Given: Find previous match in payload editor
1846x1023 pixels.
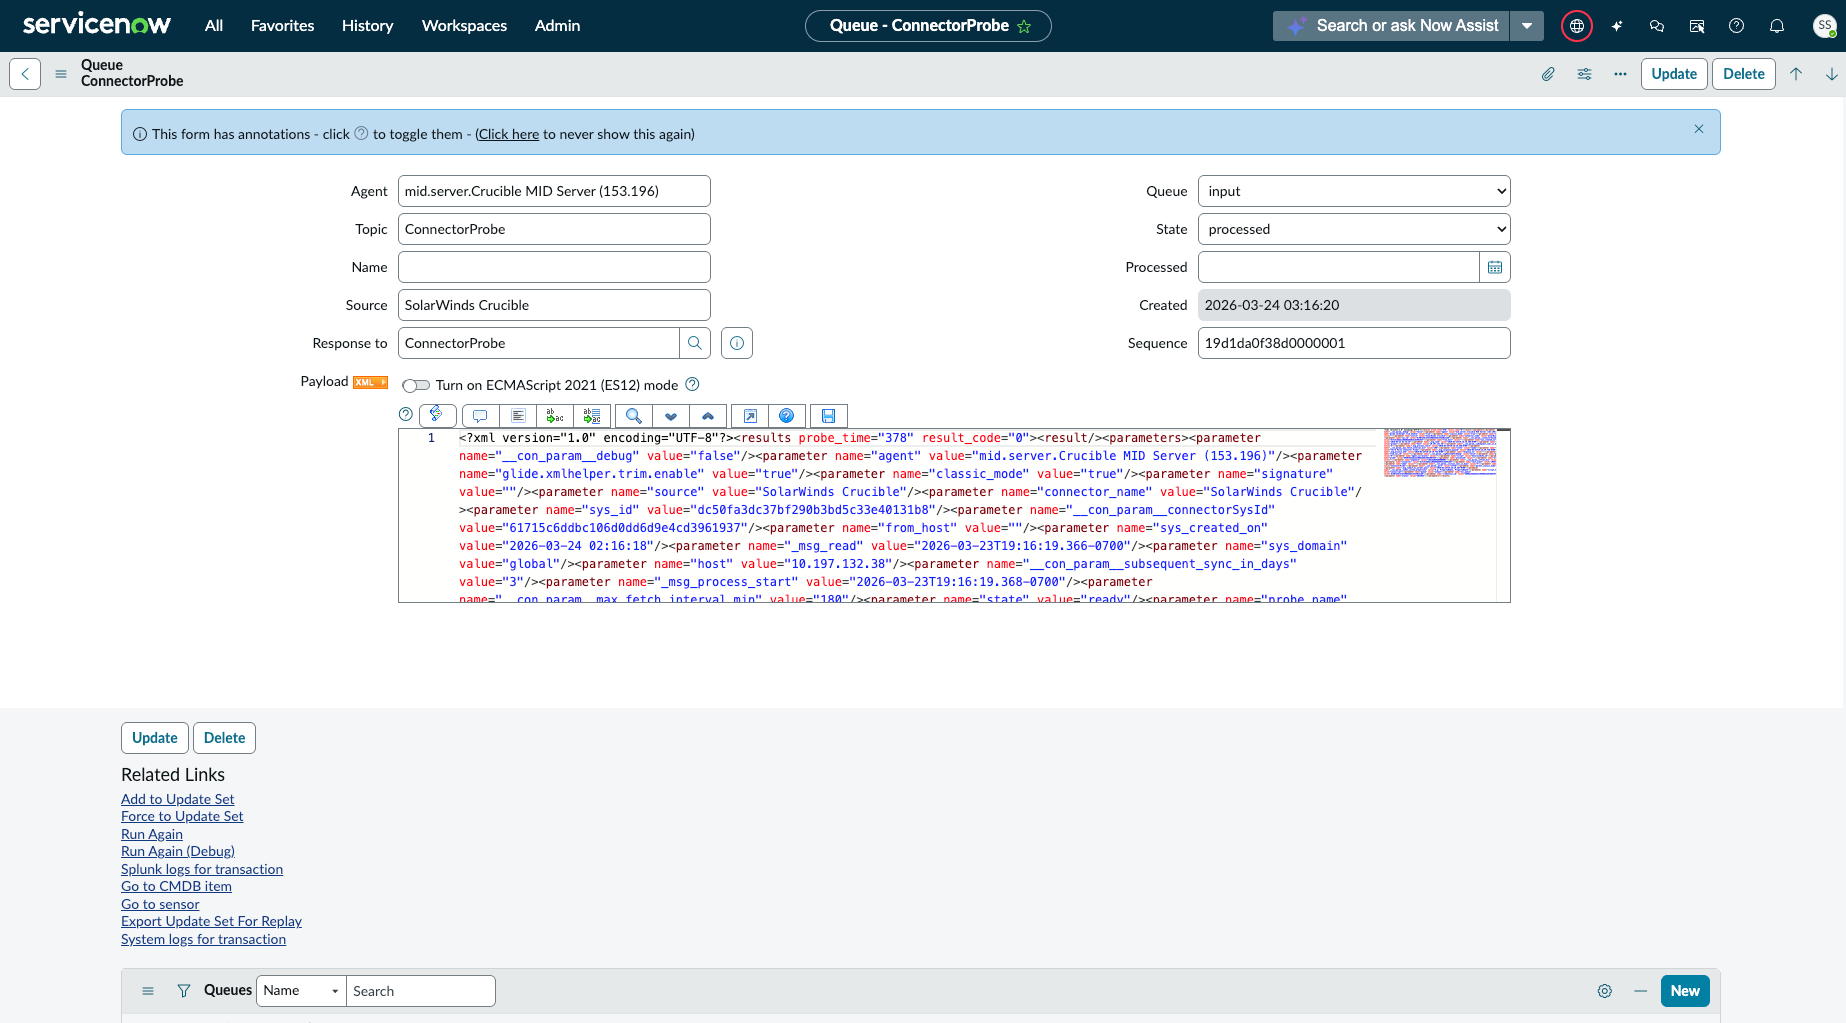Looking at the screenshot, I should tap(708, 415).
